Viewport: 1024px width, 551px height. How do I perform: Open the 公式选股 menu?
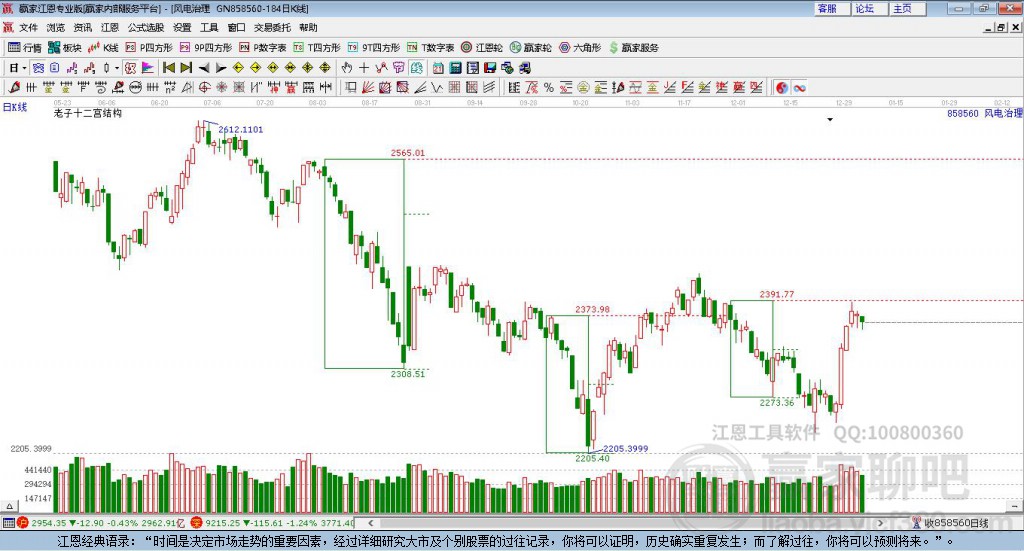(x=146, y=27)
